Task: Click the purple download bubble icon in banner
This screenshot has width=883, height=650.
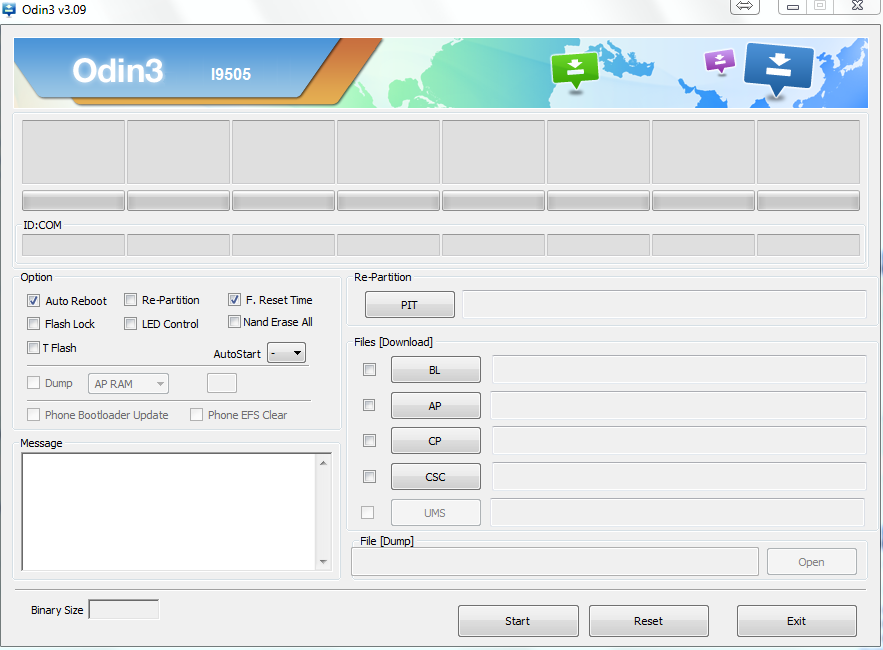Action: (x=720, y=61)
